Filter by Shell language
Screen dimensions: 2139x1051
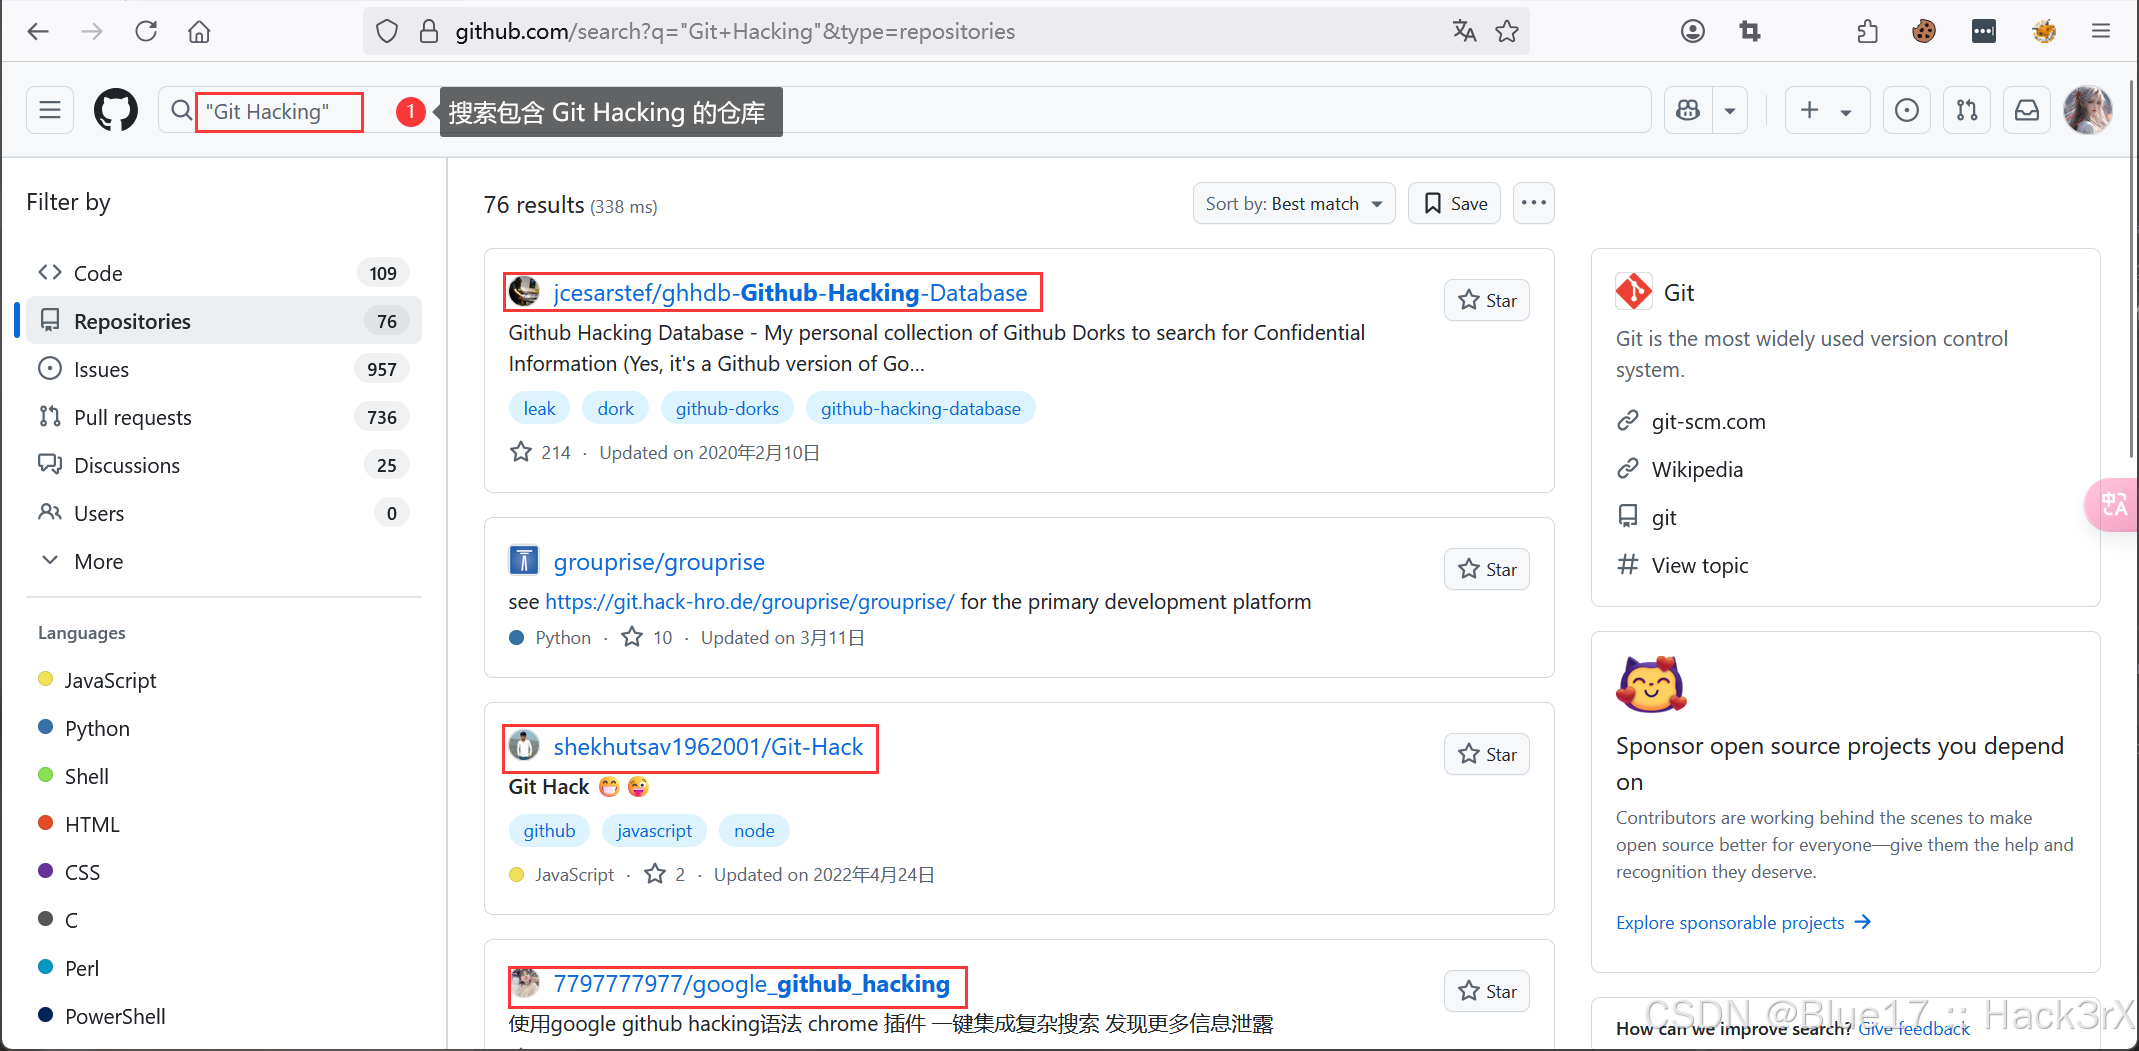(x=73, y=776)
